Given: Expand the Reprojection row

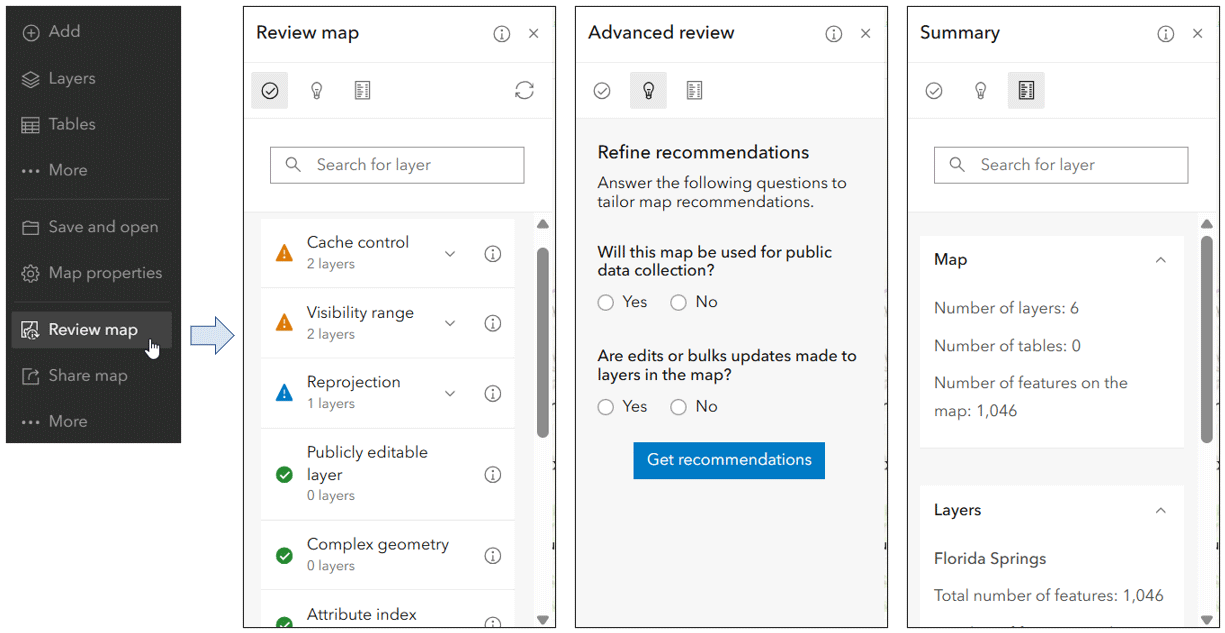Looking at the screenshot, I should [450, 393].
